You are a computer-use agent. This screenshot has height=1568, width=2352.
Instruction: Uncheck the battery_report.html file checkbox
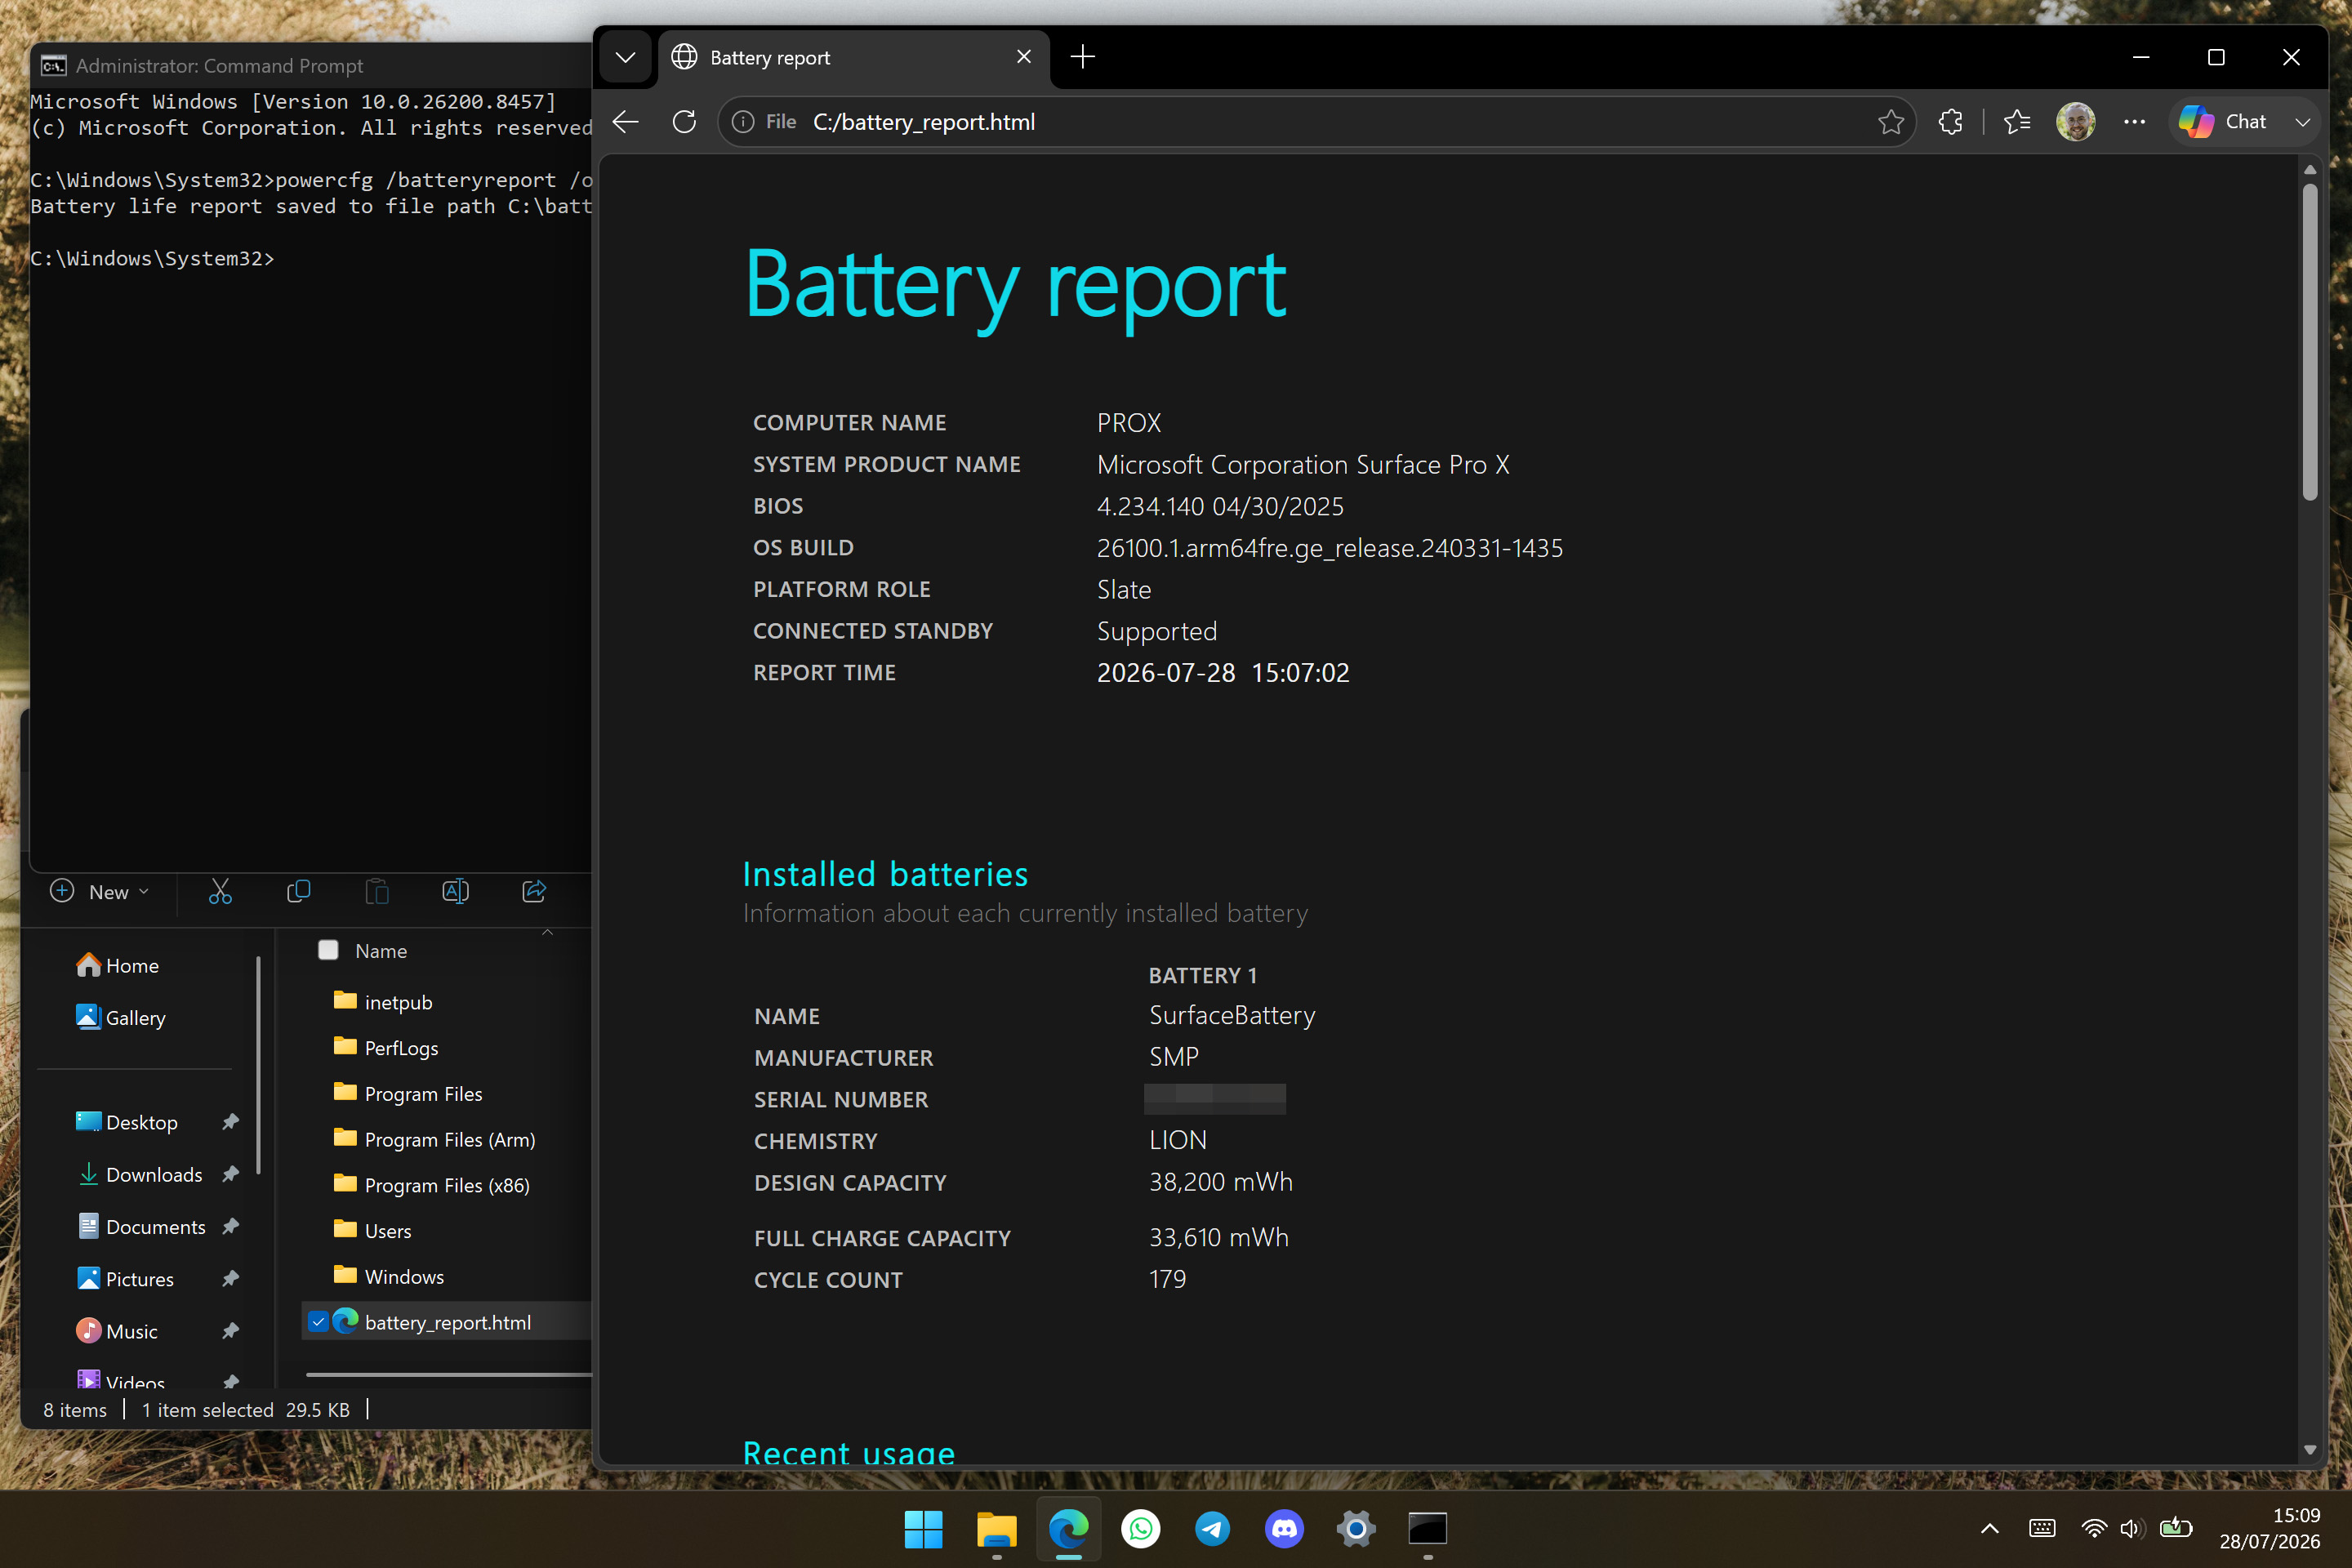(x=318, y=1322)
